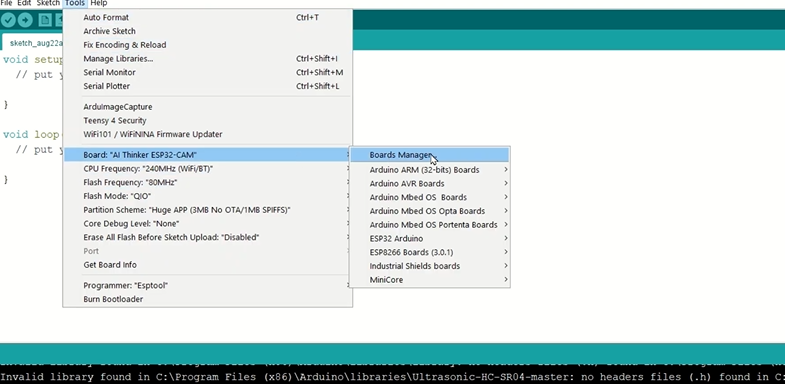Expand Arduino Mbed OS Opta Boards
This screenshot has height=384, width=785.
click(430, 211)
